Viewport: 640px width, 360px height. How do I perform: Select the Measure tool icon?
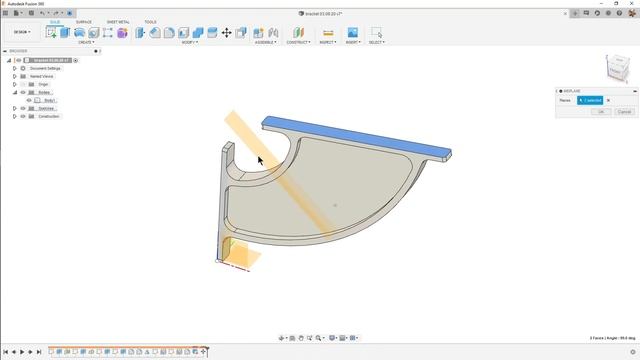coord(328,33)
